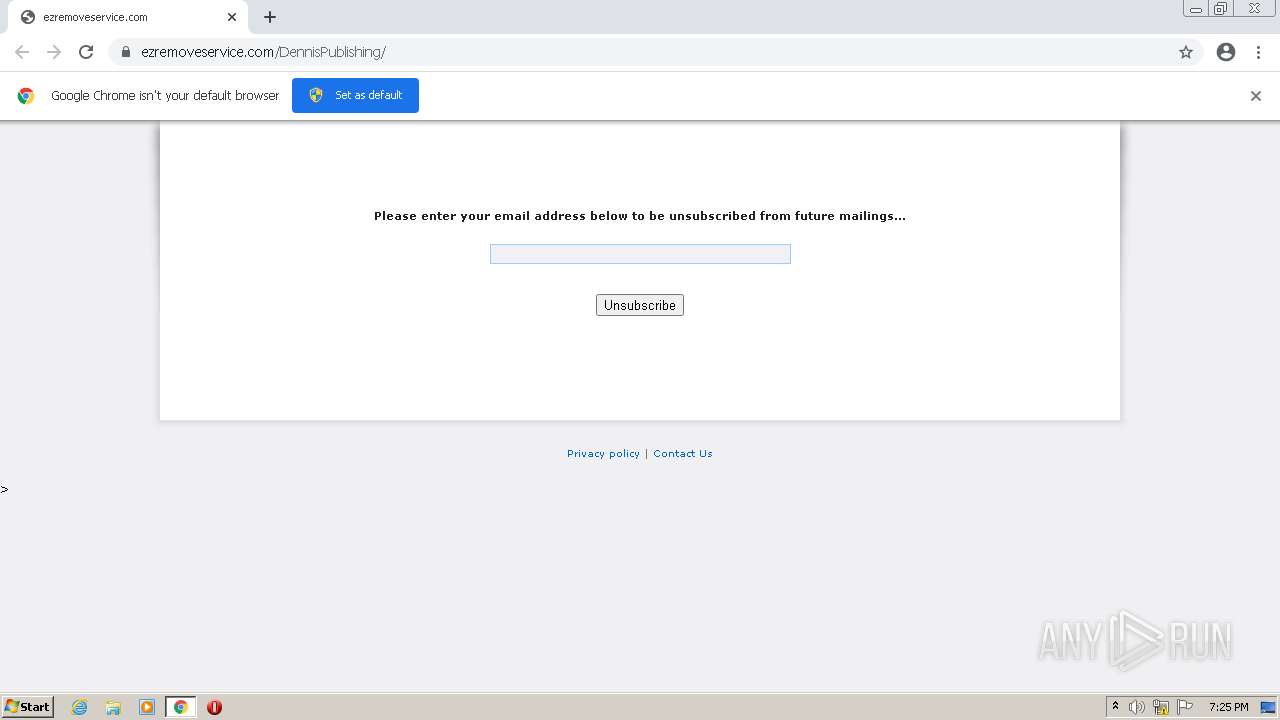Open the Chrome three-dot menu
The height and width of the screenshot is (720, 1280).
tap(1258, 52)
